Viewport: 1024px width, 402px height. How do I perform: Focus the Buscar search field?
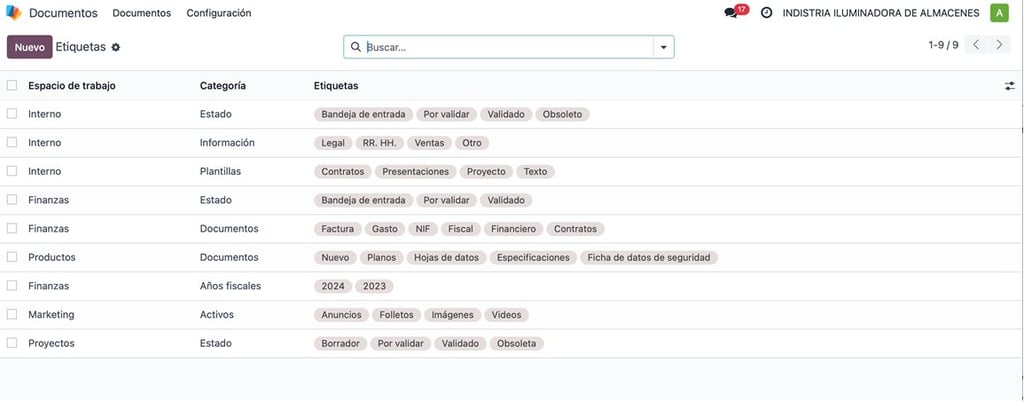(x=508, y=47)
